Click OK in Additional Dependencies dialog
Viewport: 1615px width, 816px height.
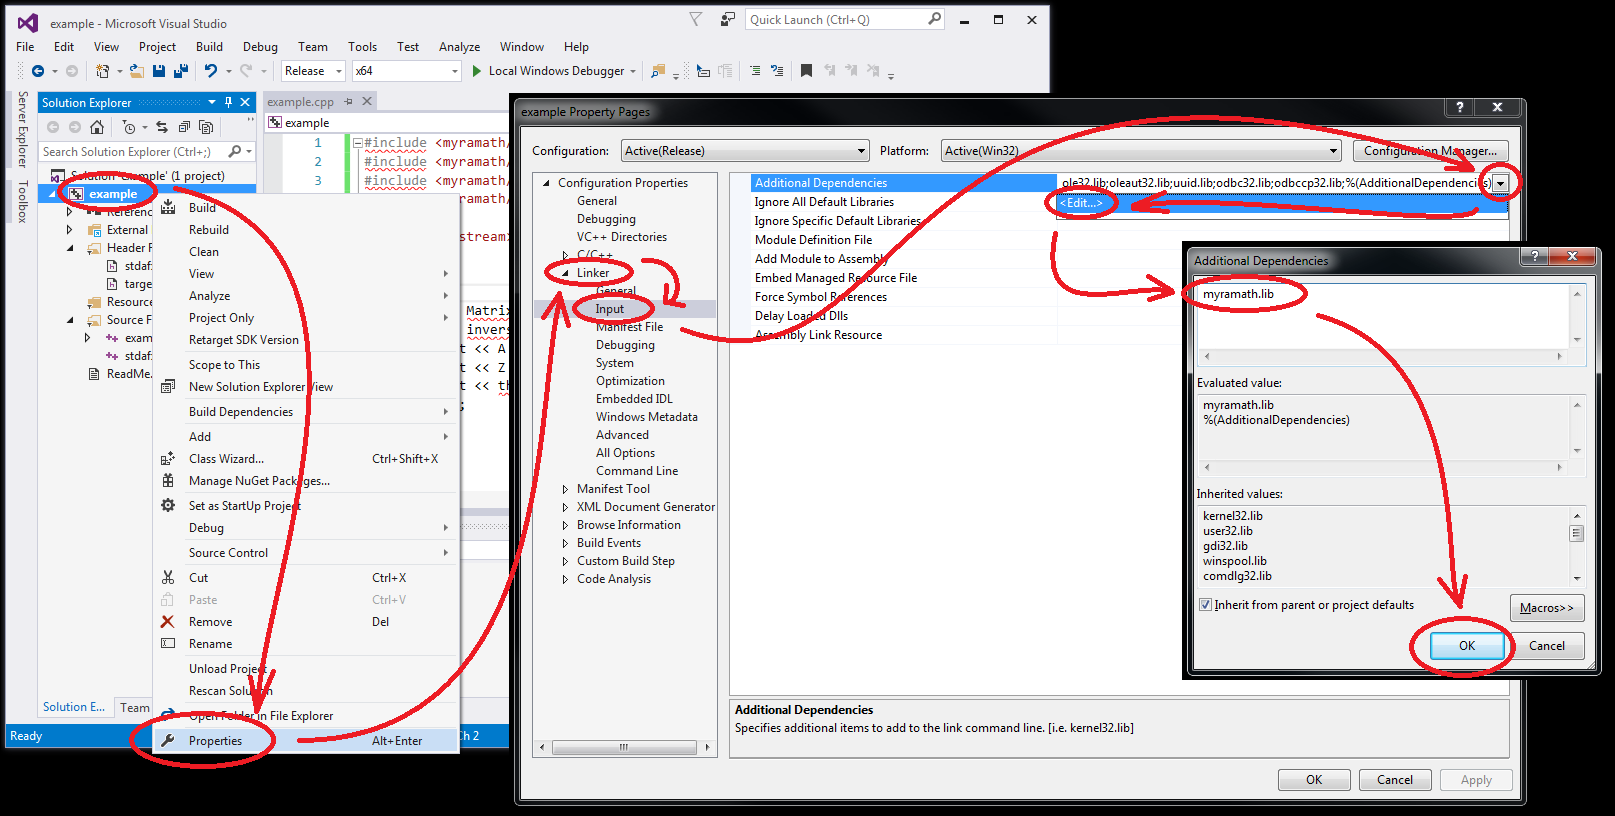pos(1467,646)
